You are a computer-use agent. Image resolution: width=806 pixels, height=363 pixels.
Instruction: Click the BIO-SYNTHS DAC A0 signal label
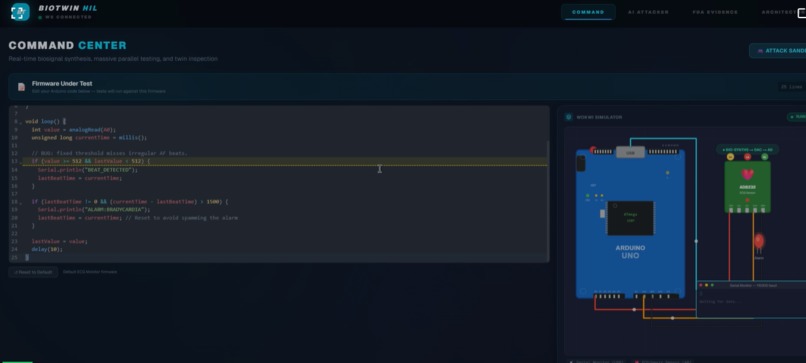(x=747, y=149)
